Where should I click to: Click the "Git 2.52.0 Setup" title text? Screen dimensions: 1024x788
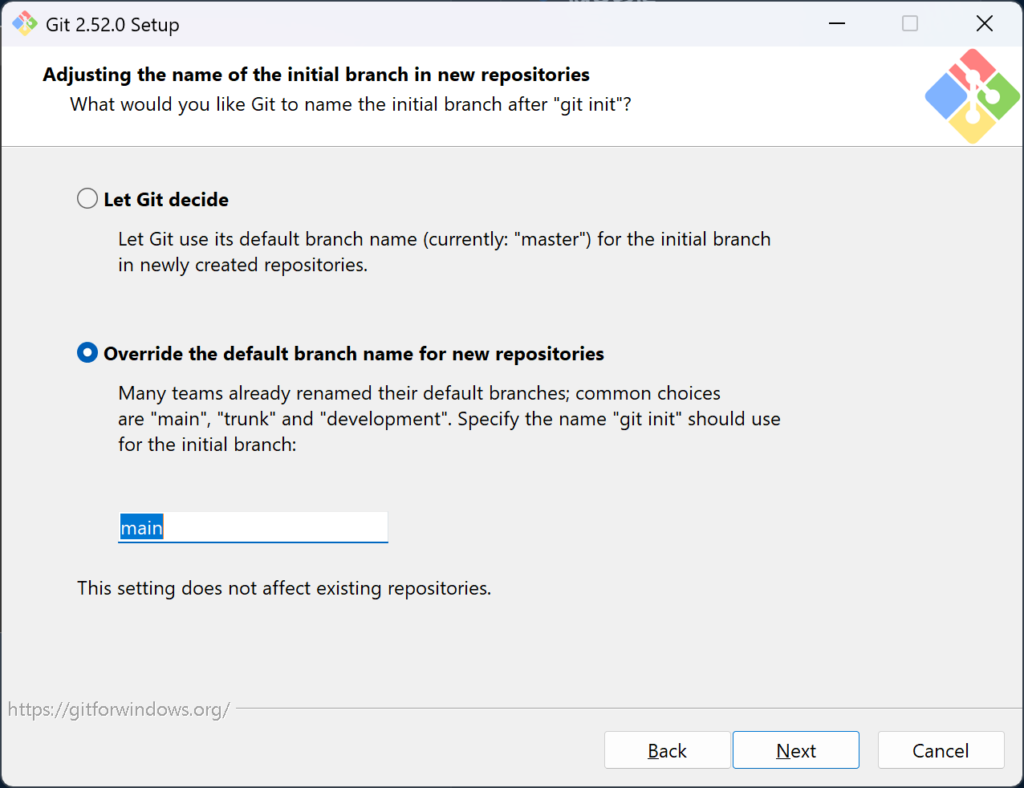pos(112,25)
